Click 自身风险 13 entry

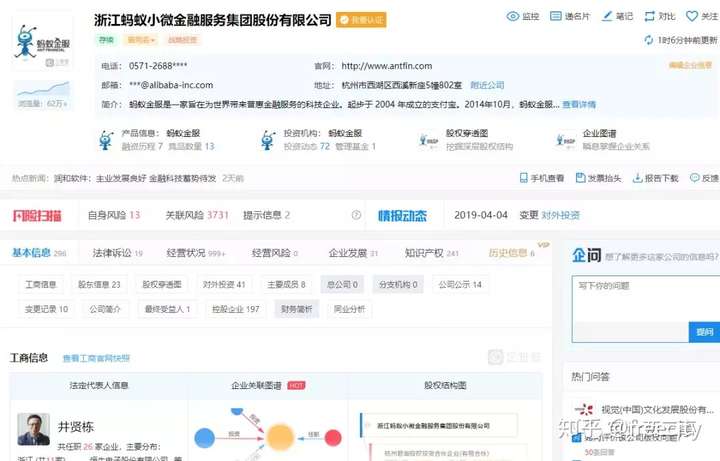coord(114,215)
